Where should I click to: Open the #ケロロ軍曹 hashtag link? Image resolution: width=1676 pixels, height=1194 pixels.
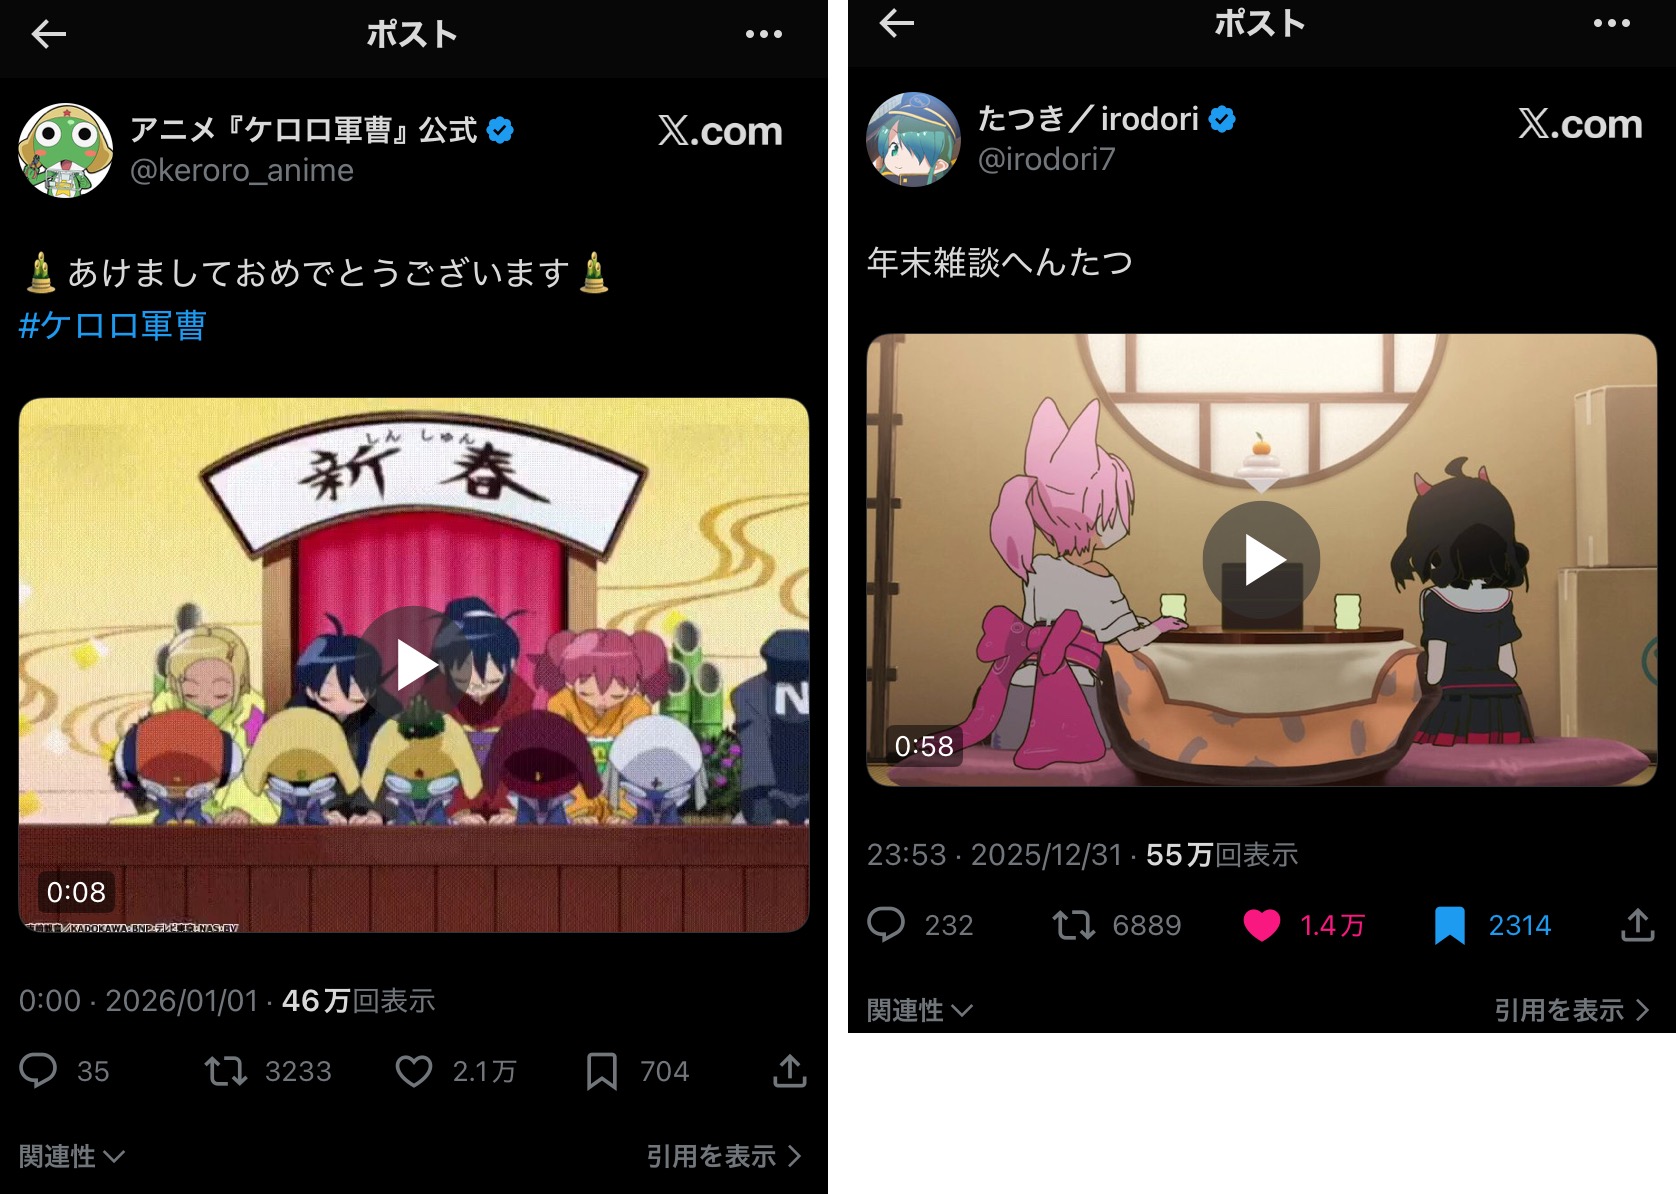tap(112, 325)
